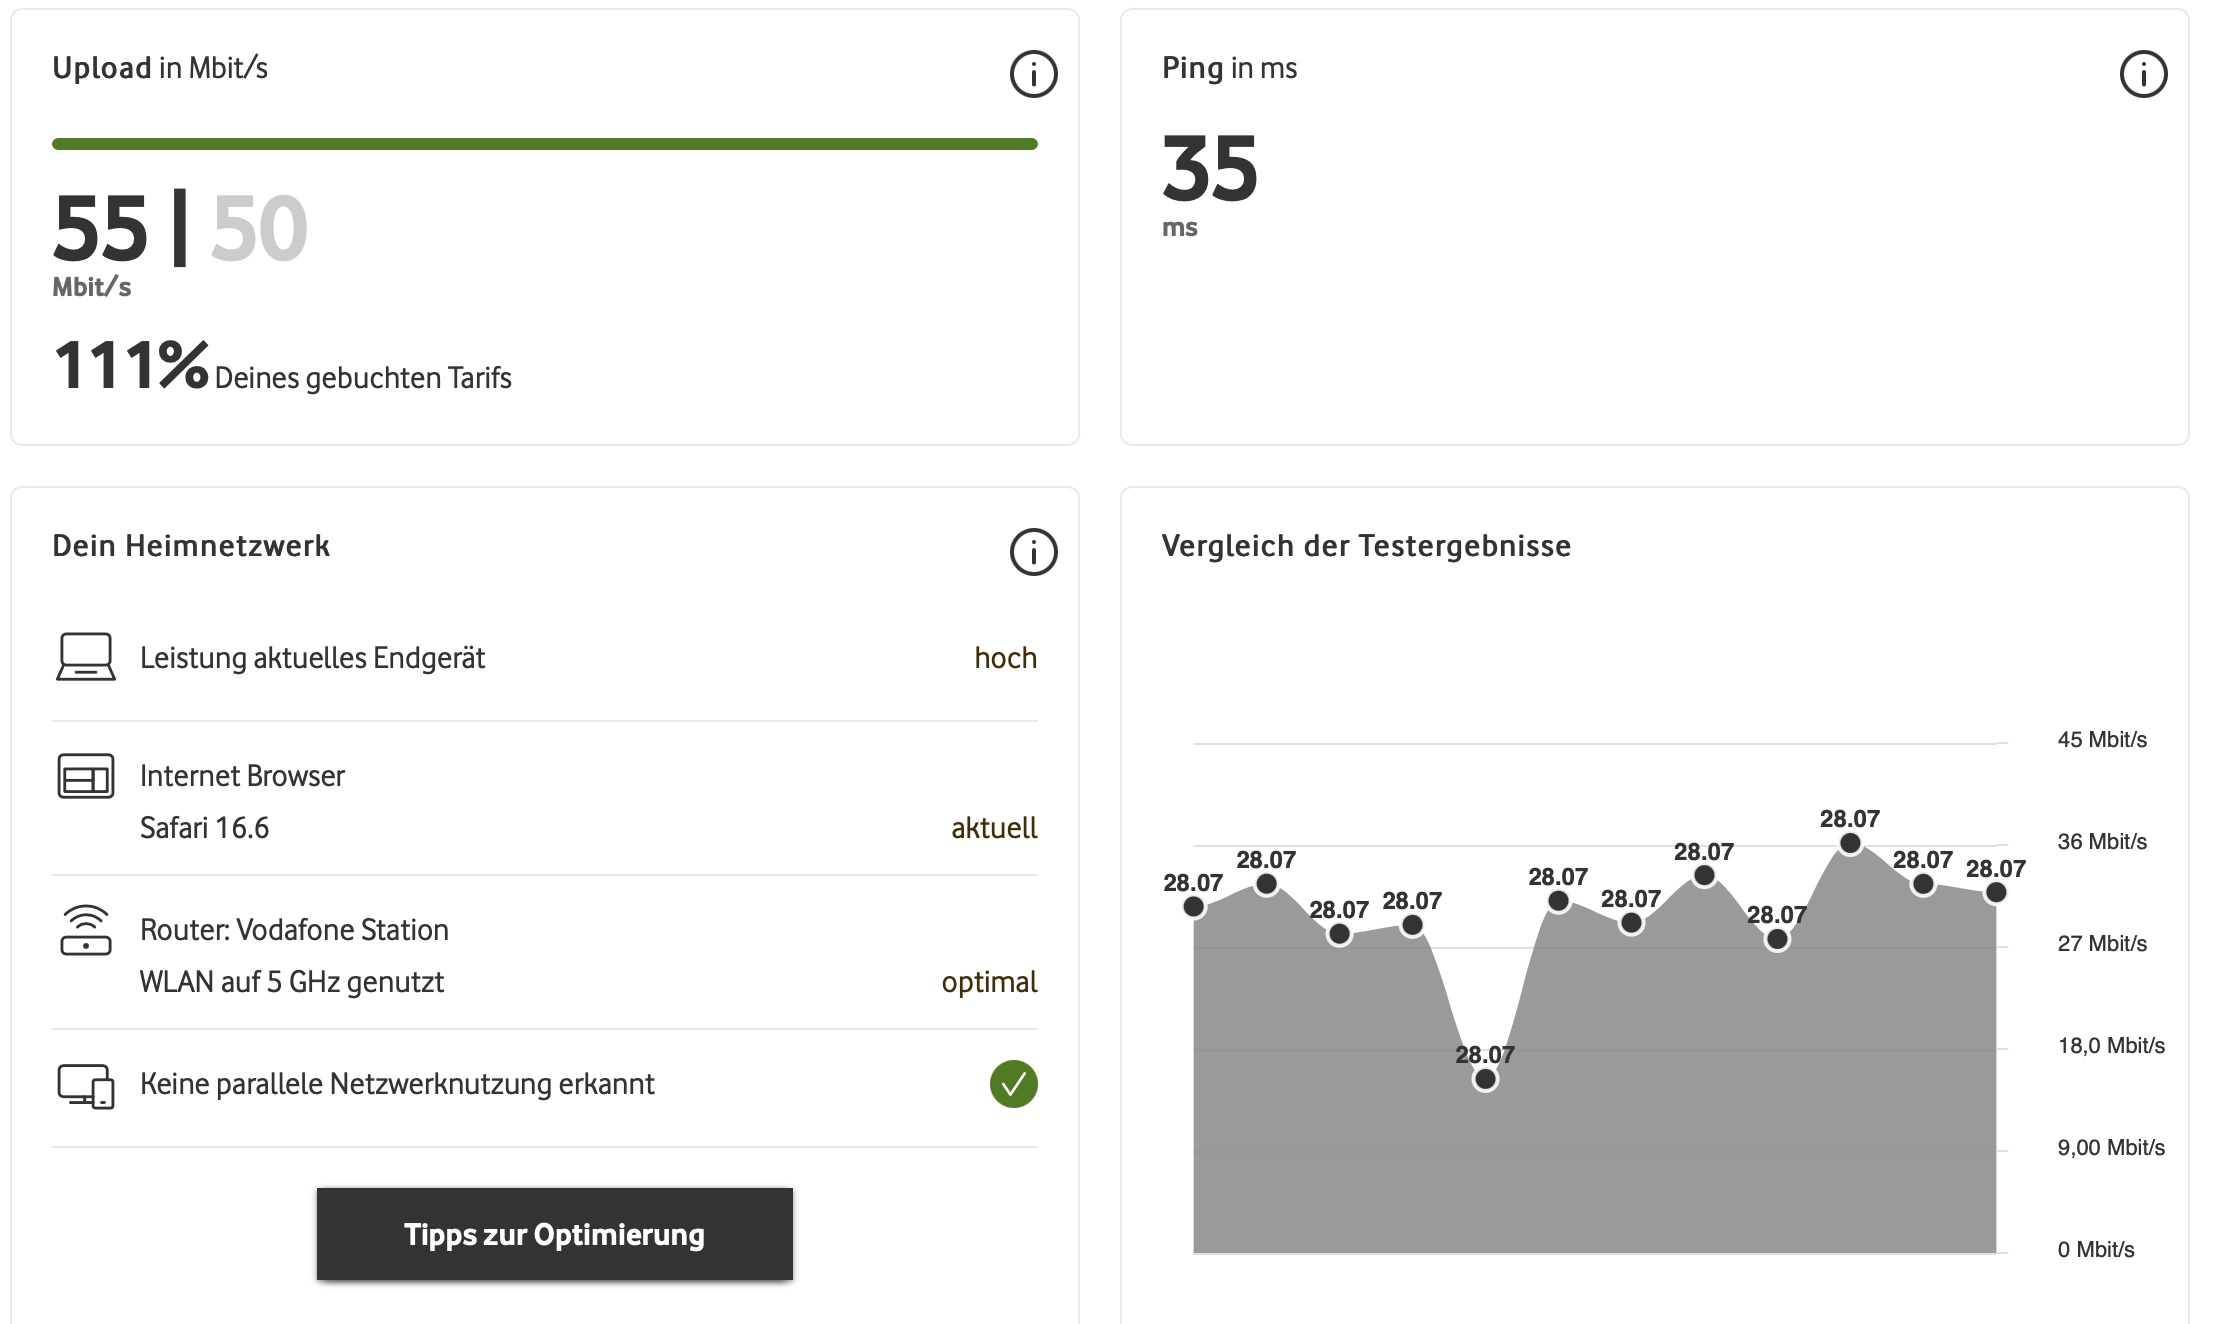Click the parallel devices network icon
Screen dimensions: 2218x1324
[86, 1086]
